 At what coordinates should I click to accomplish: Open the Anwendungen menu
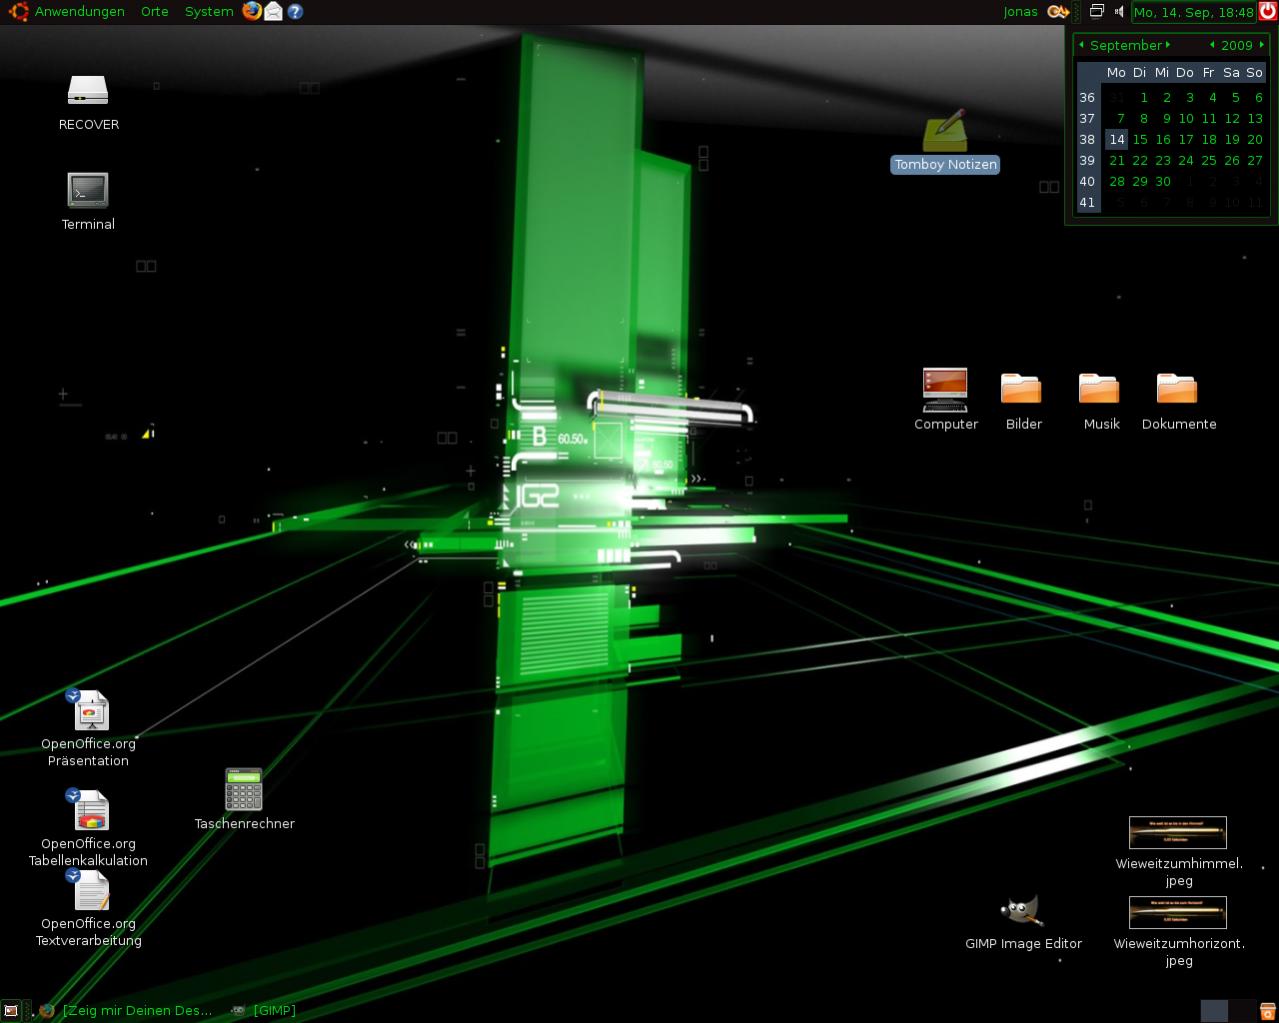[x=79, y=12]
